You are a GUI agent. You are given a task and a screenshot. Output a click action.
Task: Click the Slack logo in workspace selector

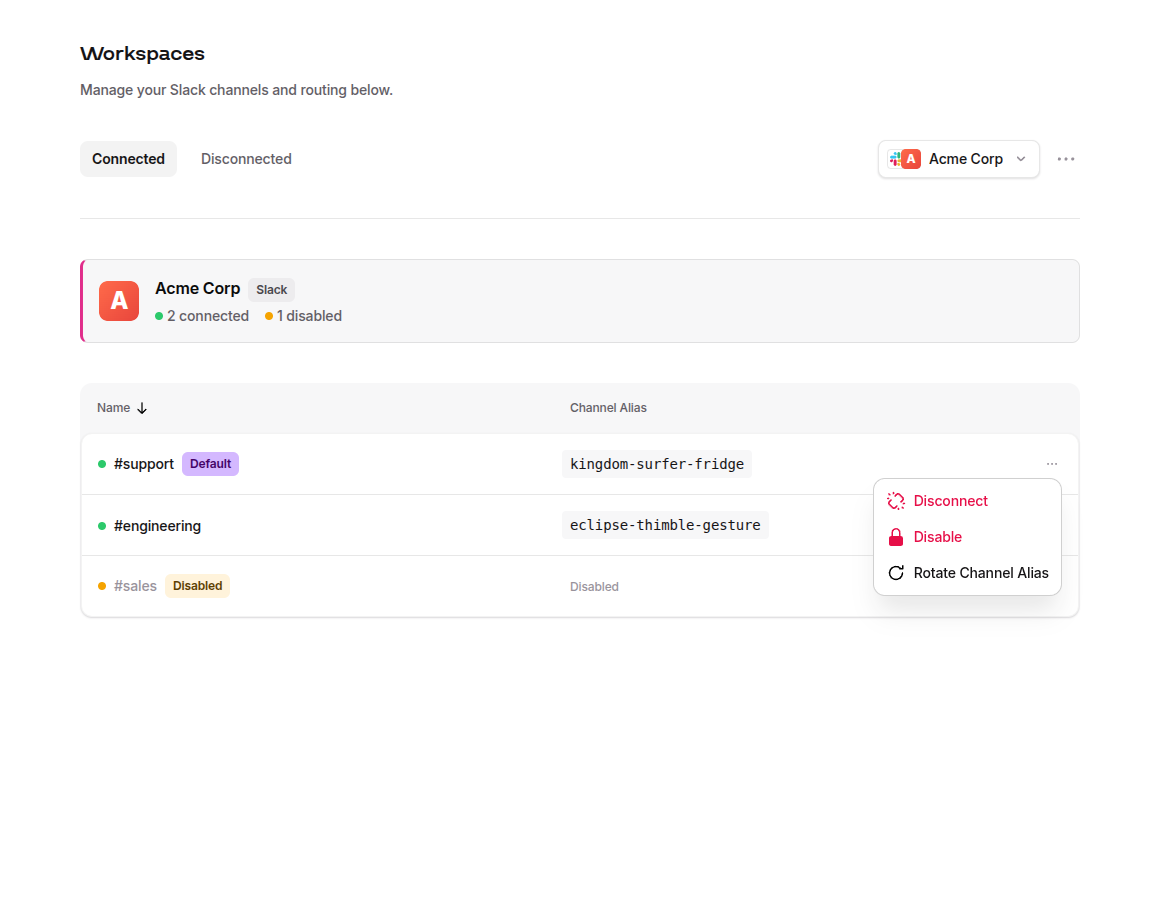point(895,159)
